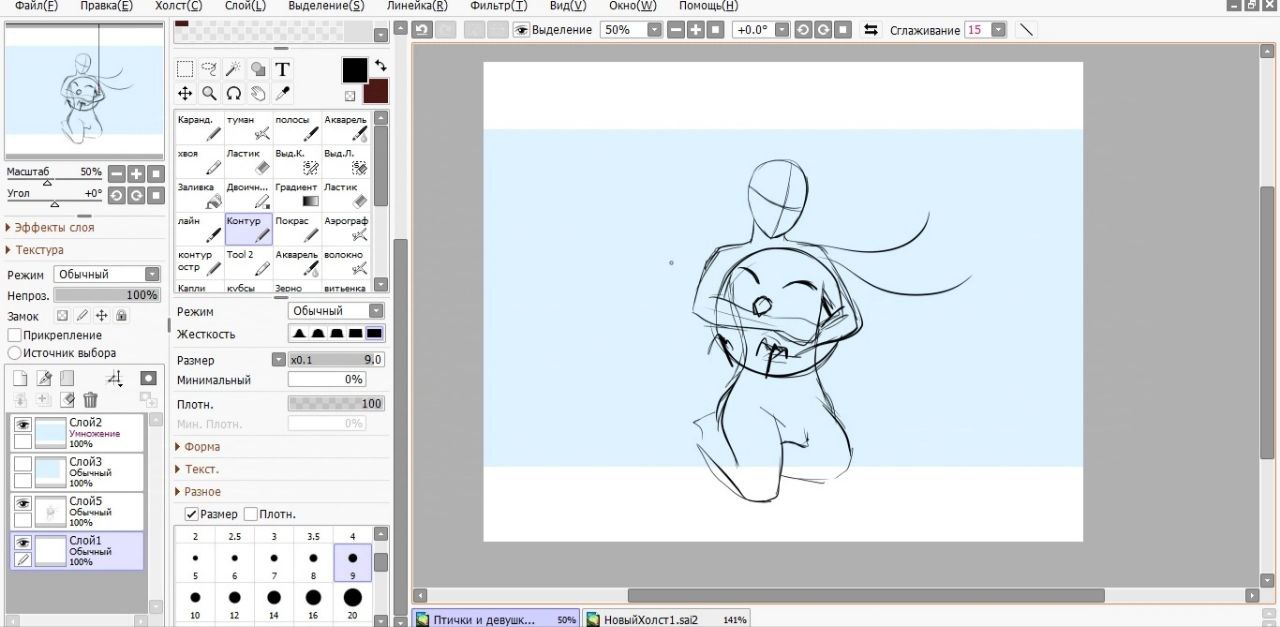Viewport: 1280px width, 627px height.
Task: Expand the Эффекты слоя section
Action: (x=50, y=228)
